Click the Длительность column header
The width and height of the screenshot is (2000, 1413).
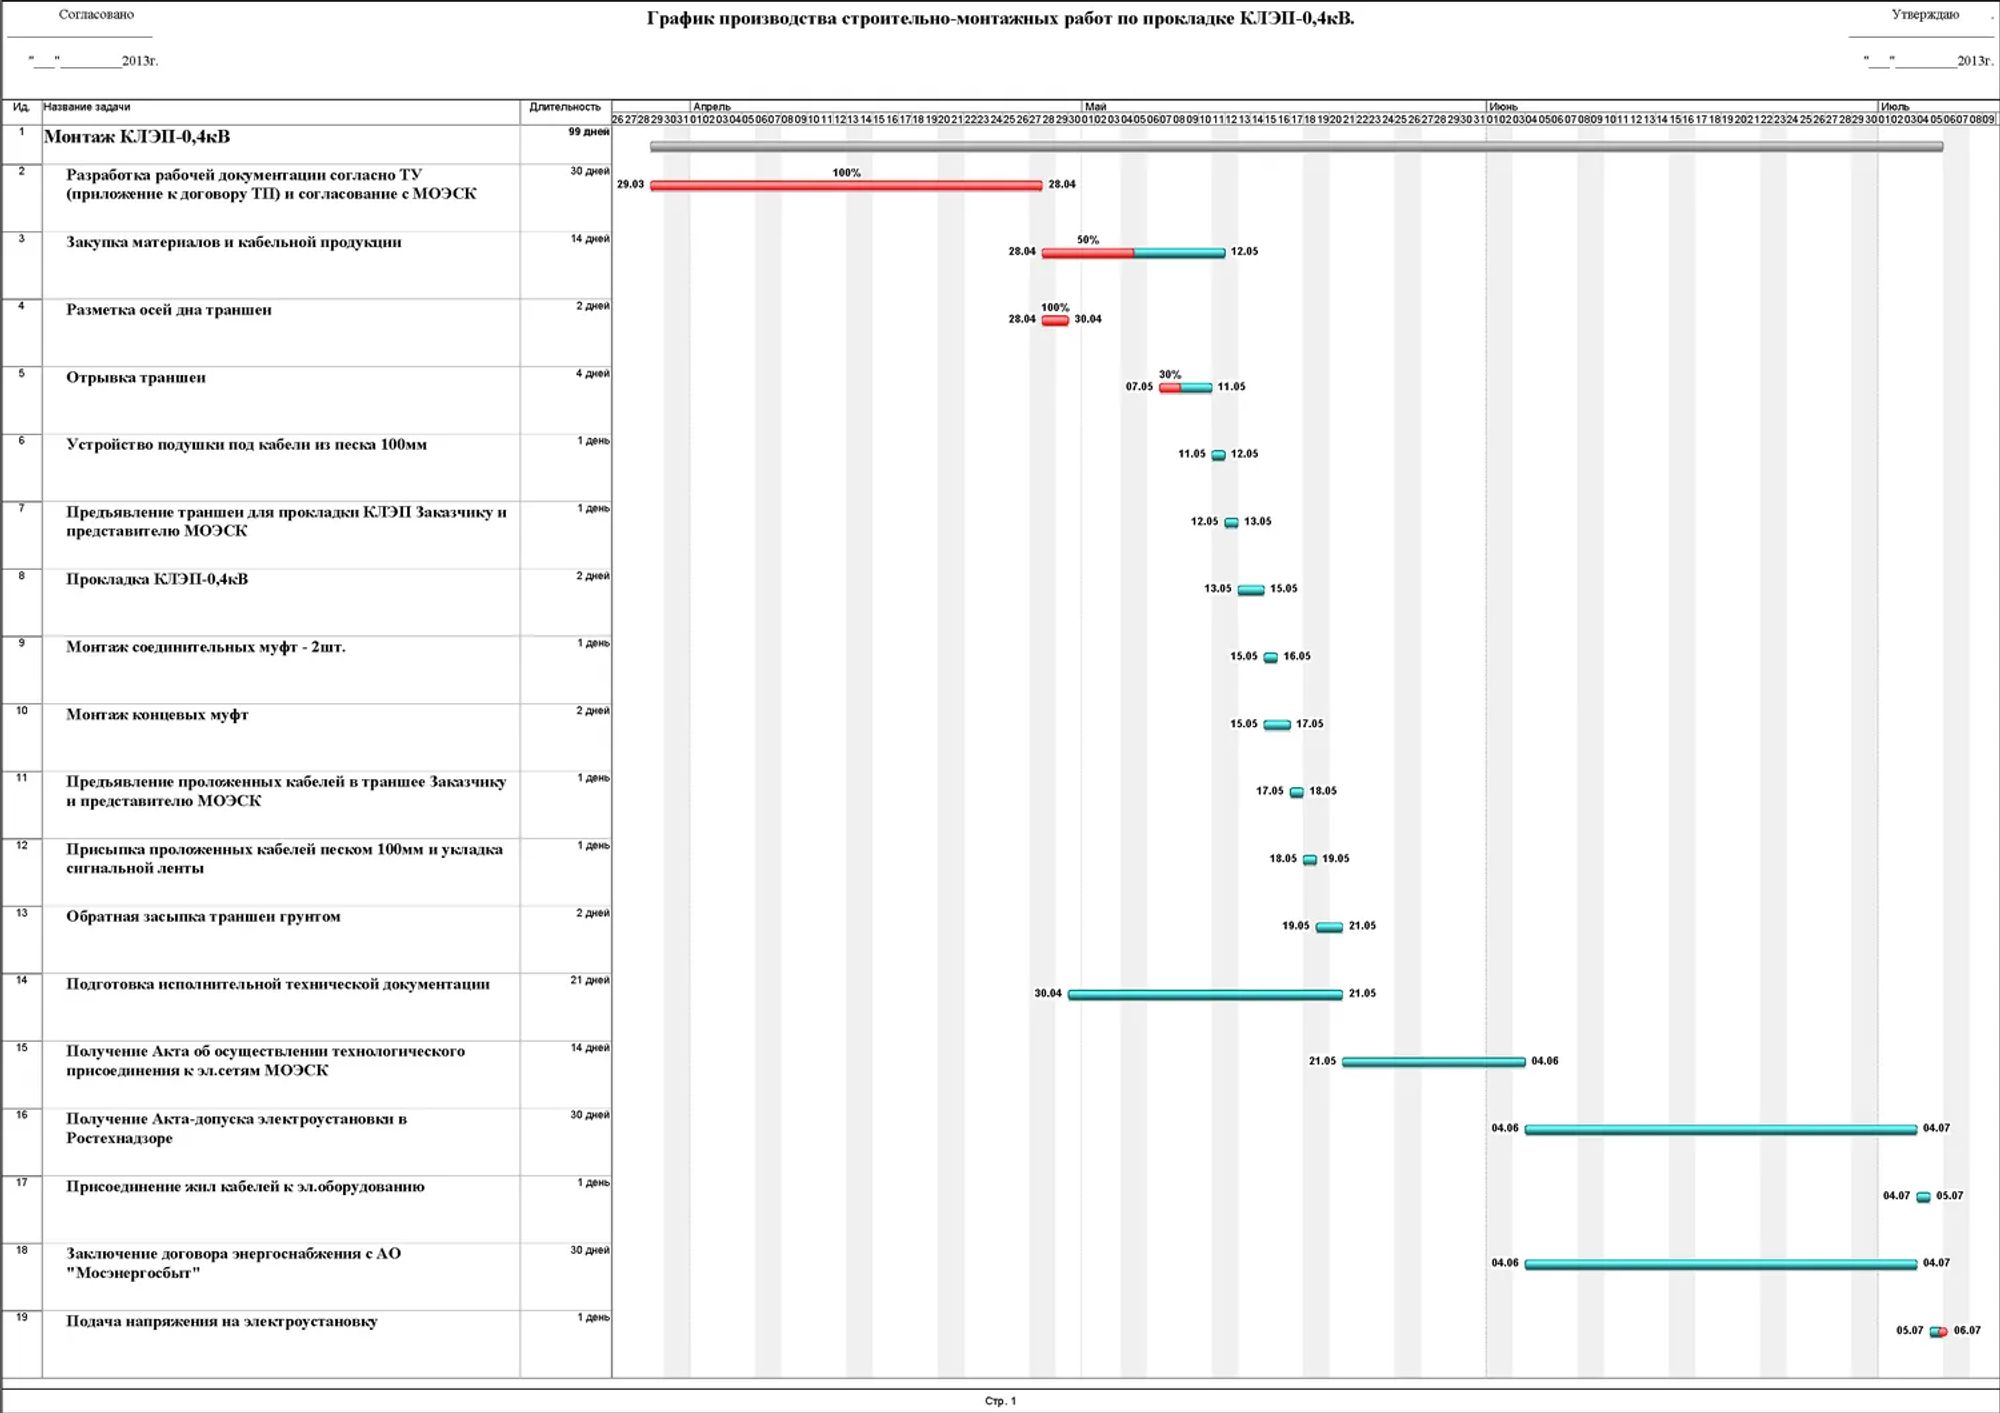pyautogui.click(x=565, y=107)
